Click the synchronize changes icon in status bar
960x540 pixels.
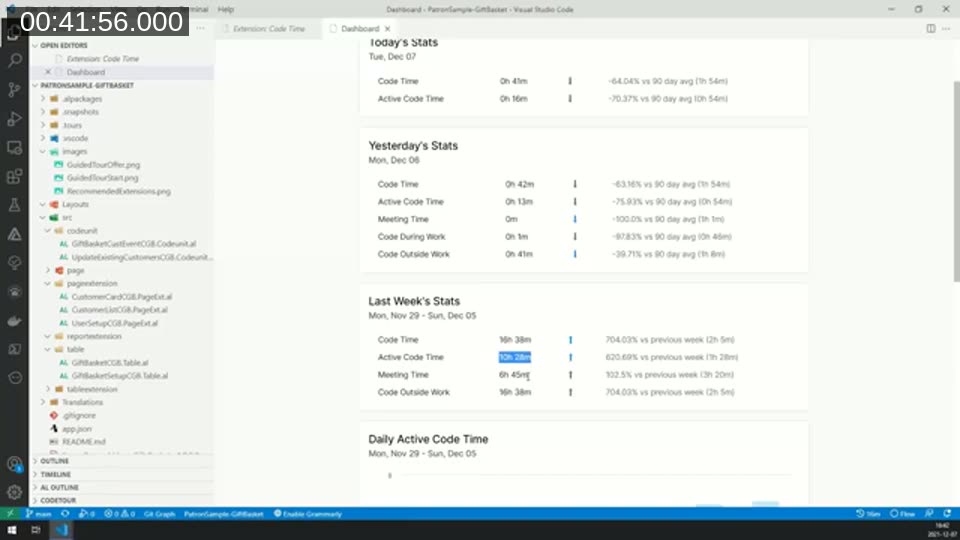coord(65,514)
